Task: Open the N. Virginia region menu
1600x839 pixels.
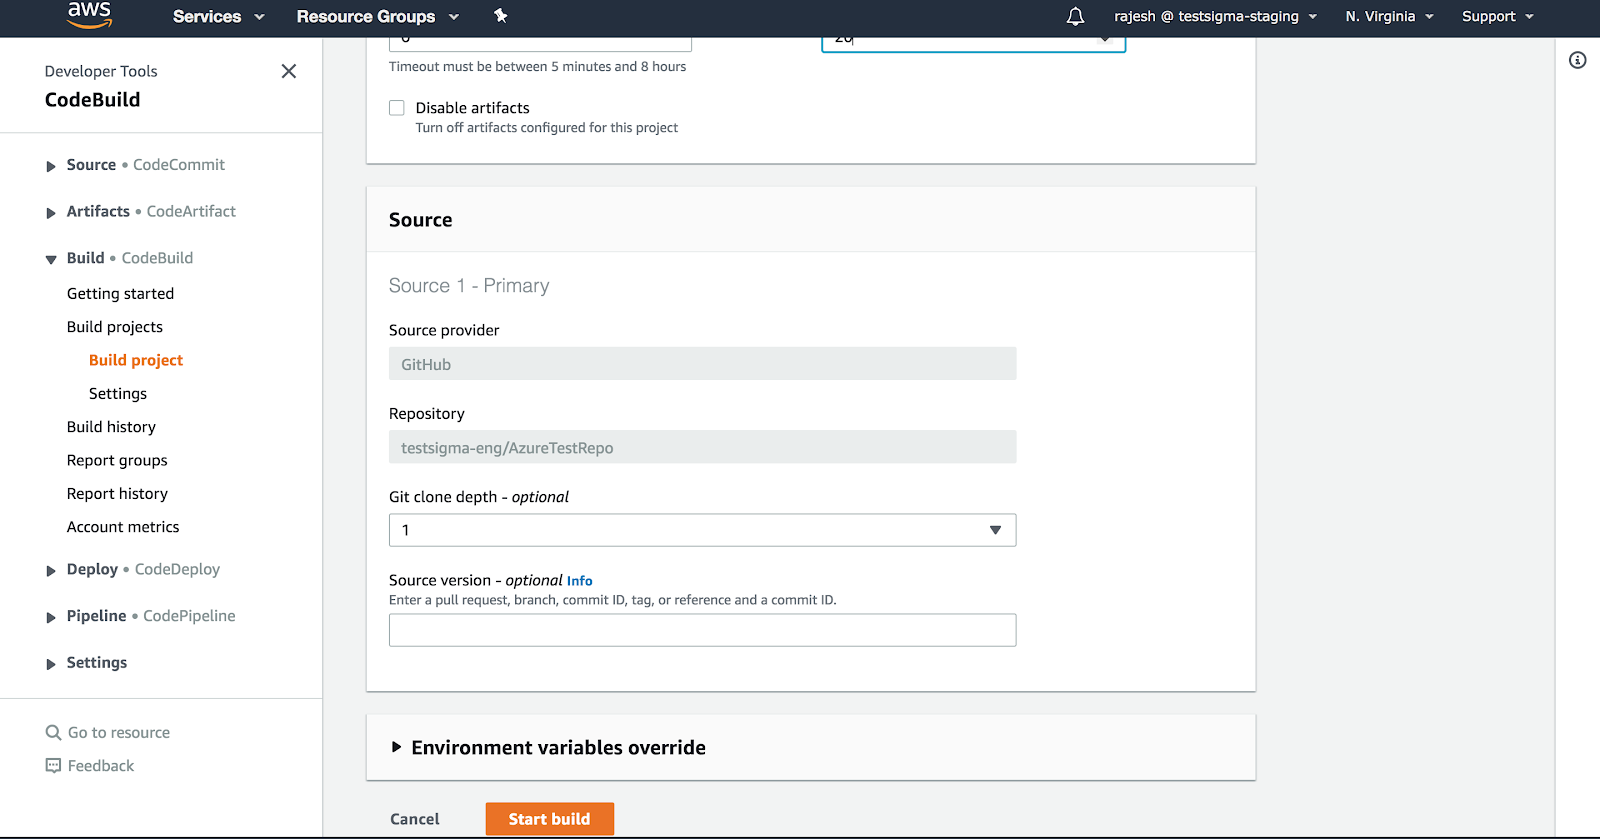Action: pyautogui.click(x=1389, y=16)
